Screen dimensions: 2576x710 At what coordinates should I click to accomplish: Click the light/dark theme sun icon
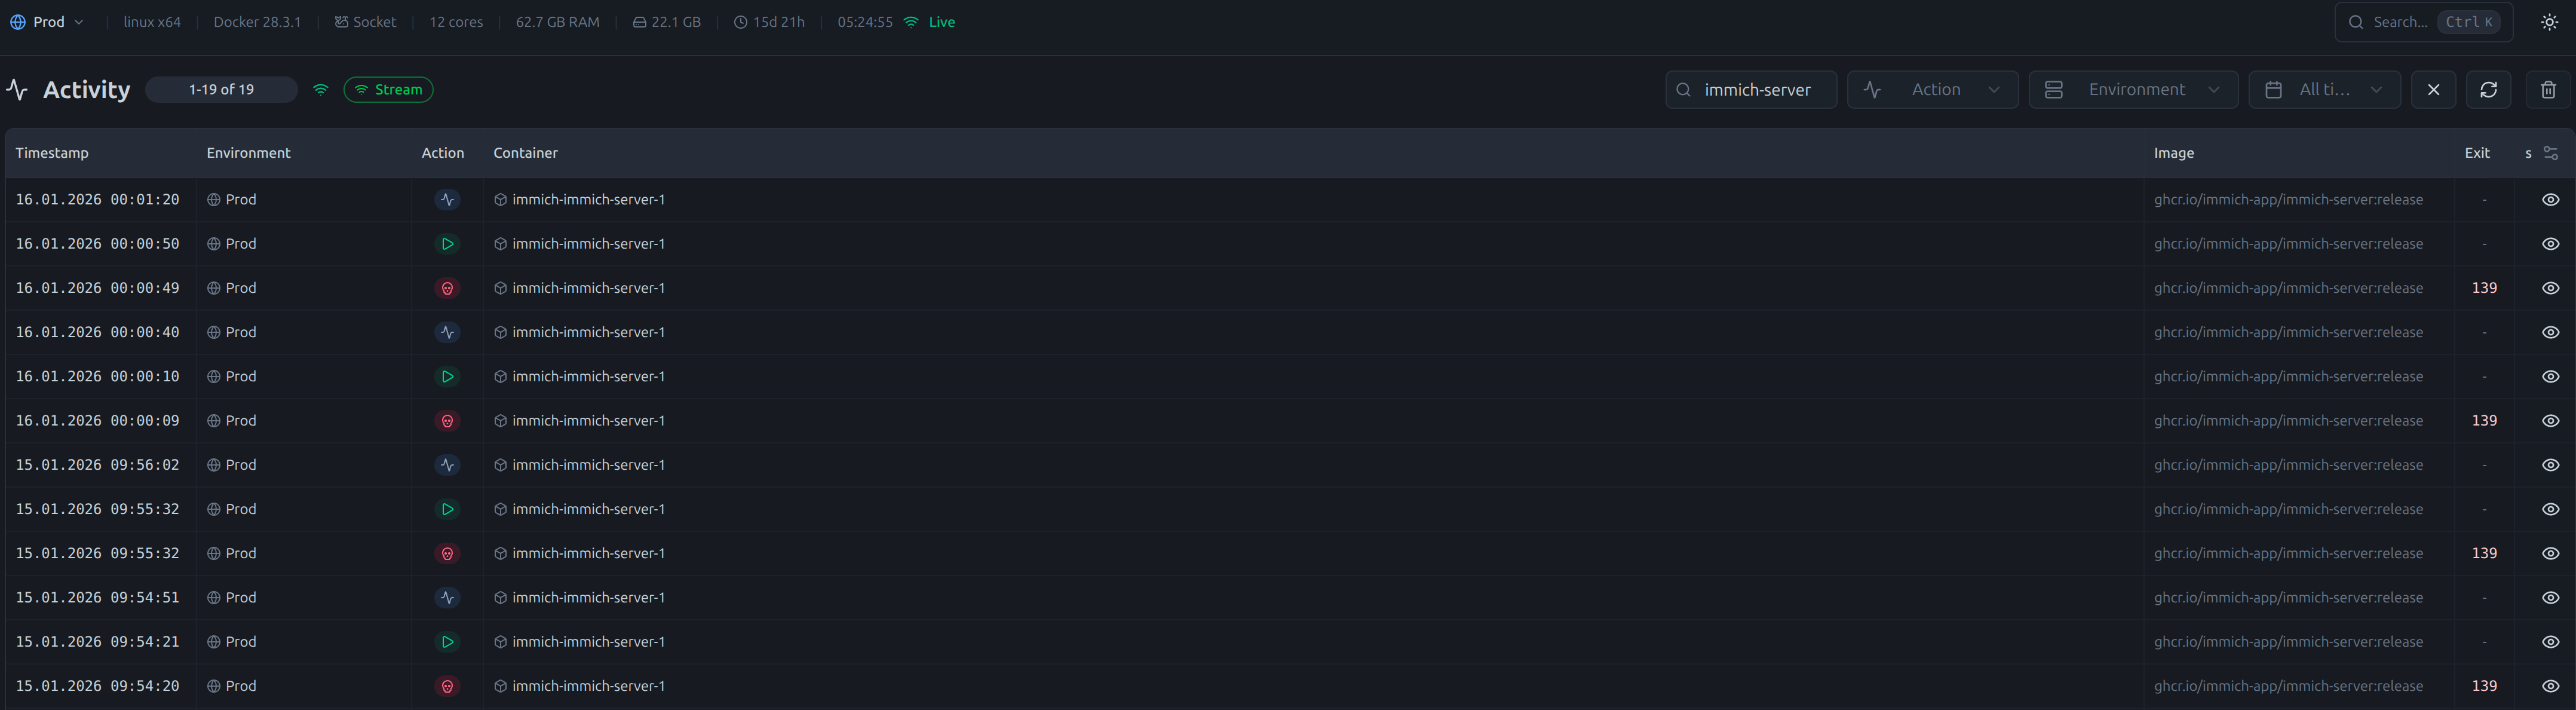pos(2549,22)
